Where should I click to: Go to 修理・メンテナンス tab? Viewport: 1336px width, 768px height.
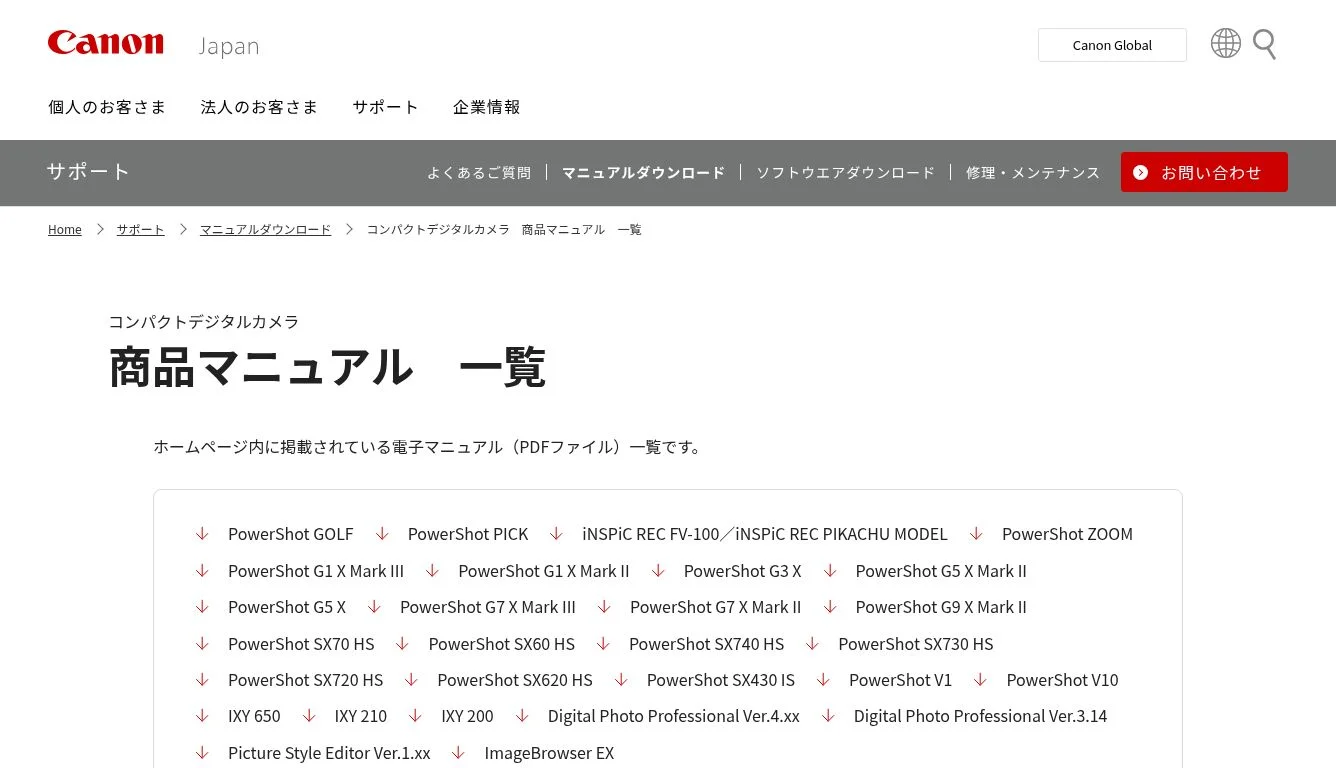[1033, 173]
